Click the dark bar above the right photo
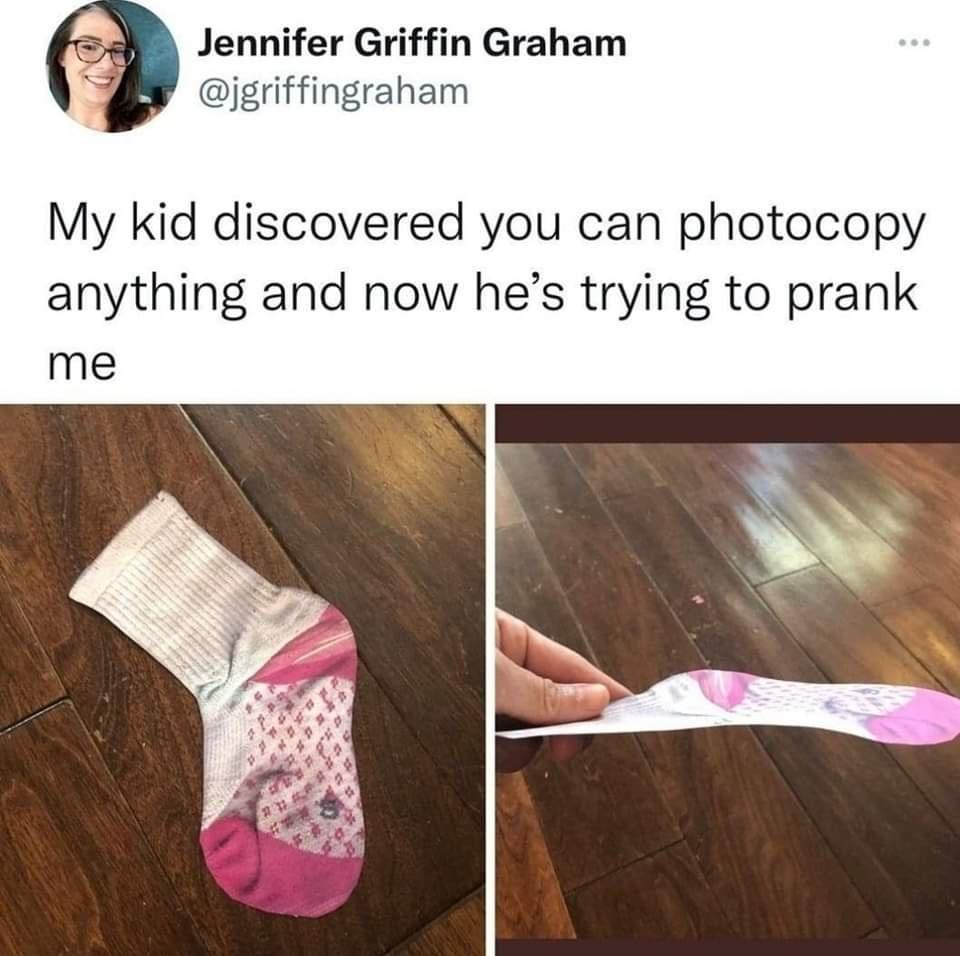This screenshot has height=956, width=960. point(727,423)
